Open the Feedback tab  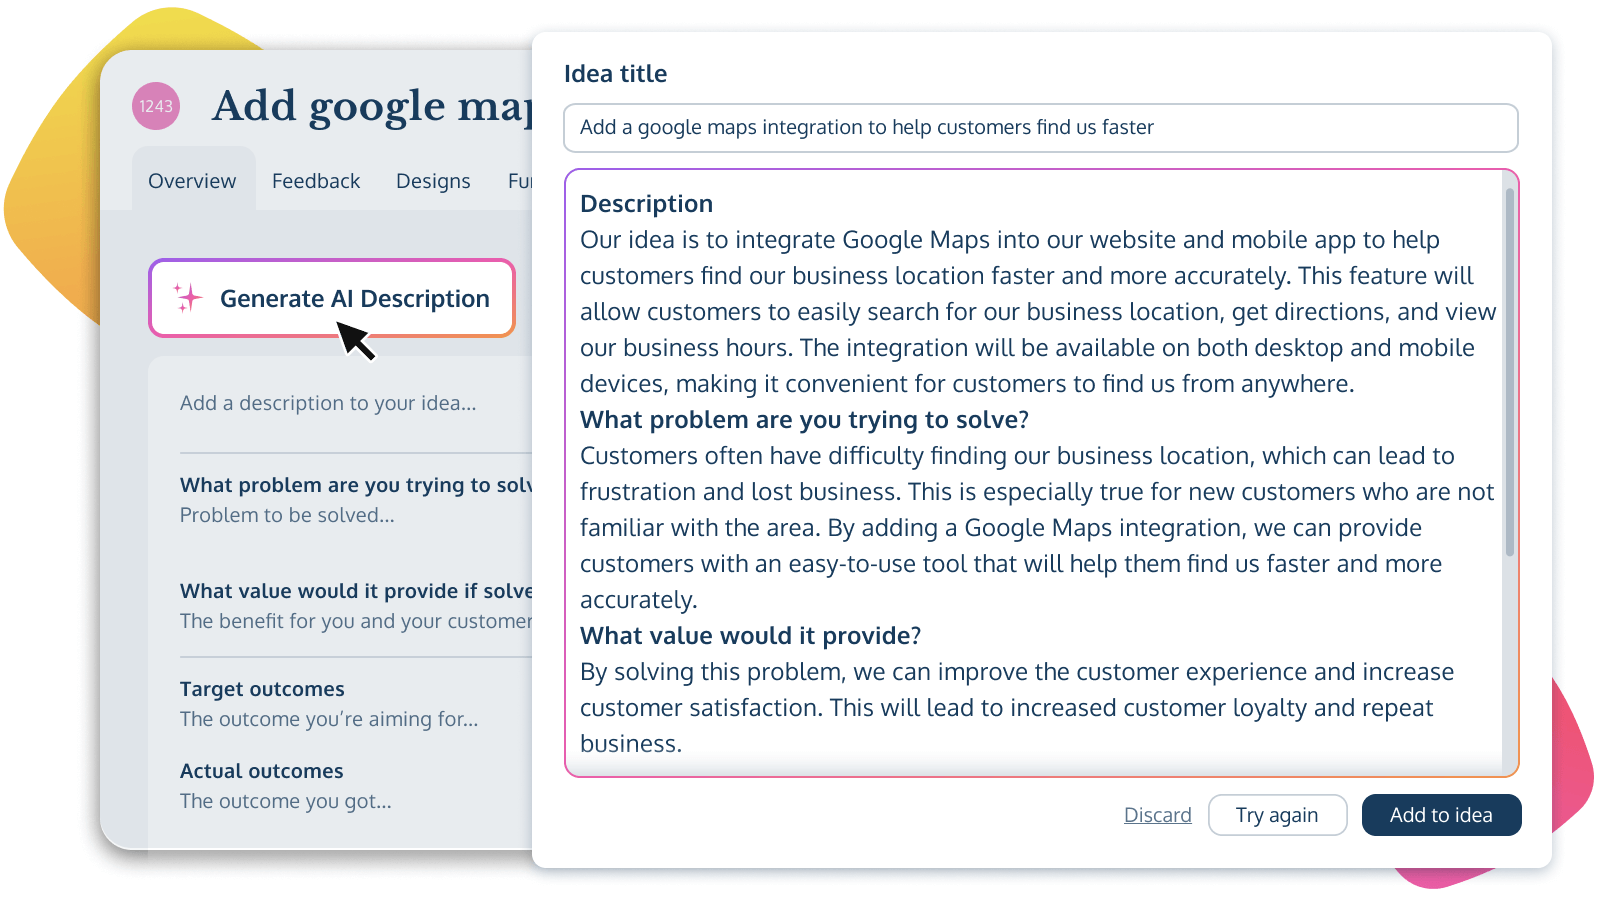click(x=316, y=181)
